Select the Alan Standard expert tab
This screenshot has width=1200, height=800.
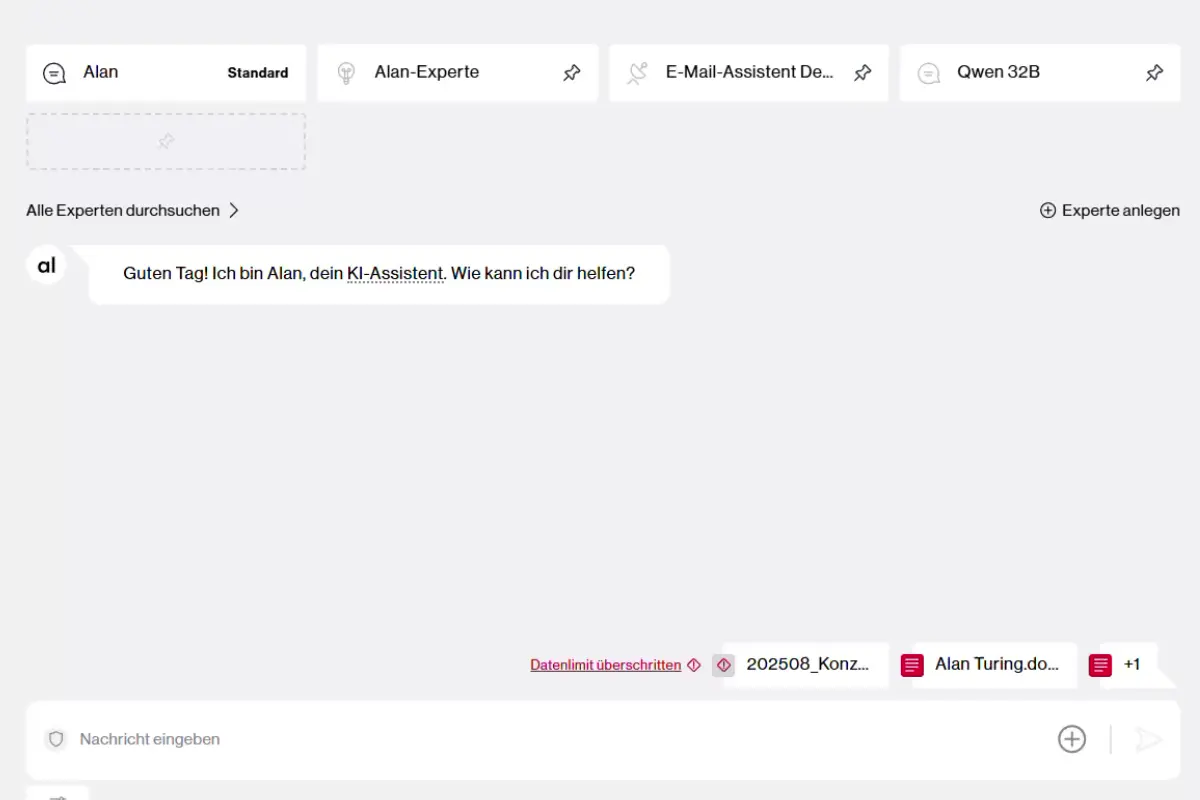[x=166, y=73]
